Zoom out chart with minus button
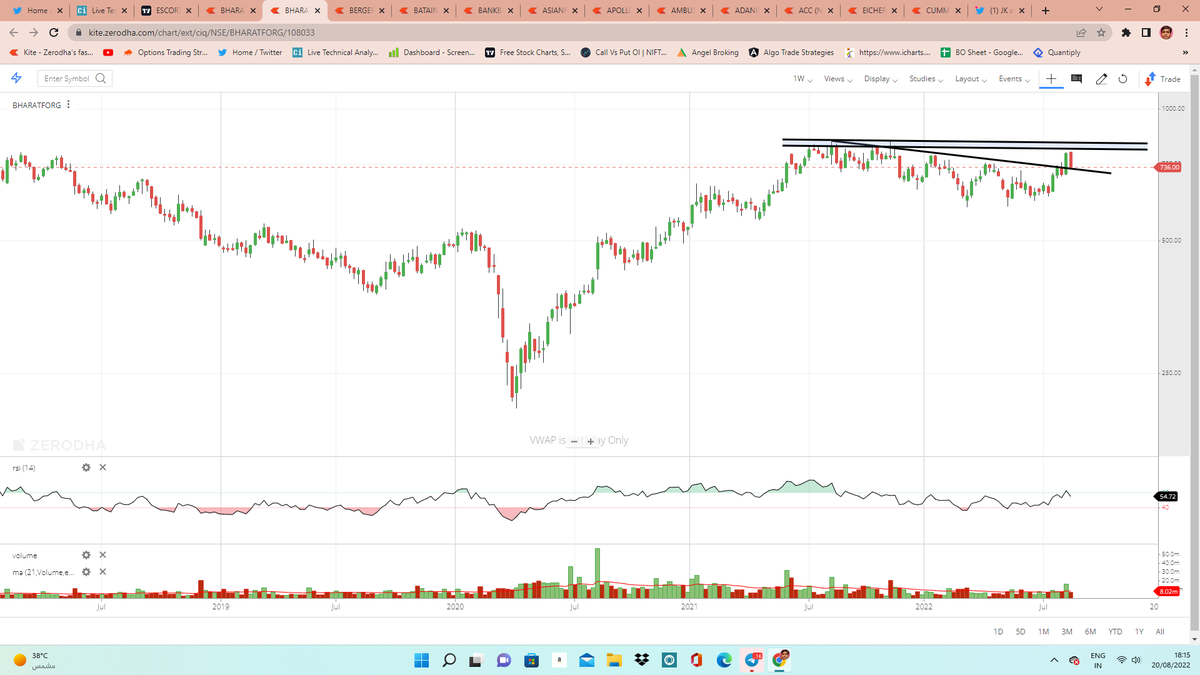Screen dimensions: 1200x675 click(x=575, y=441)
